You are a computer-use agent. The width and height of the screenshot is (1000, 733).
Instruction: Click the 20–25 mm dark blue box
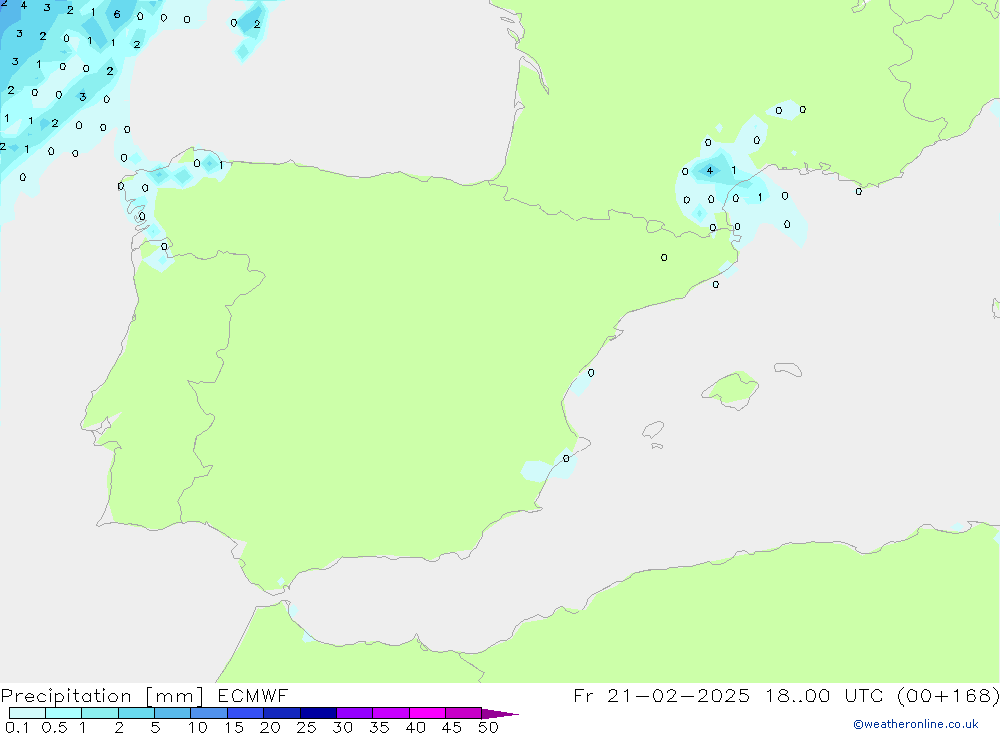pyautogui.click(x=281, y=713)
